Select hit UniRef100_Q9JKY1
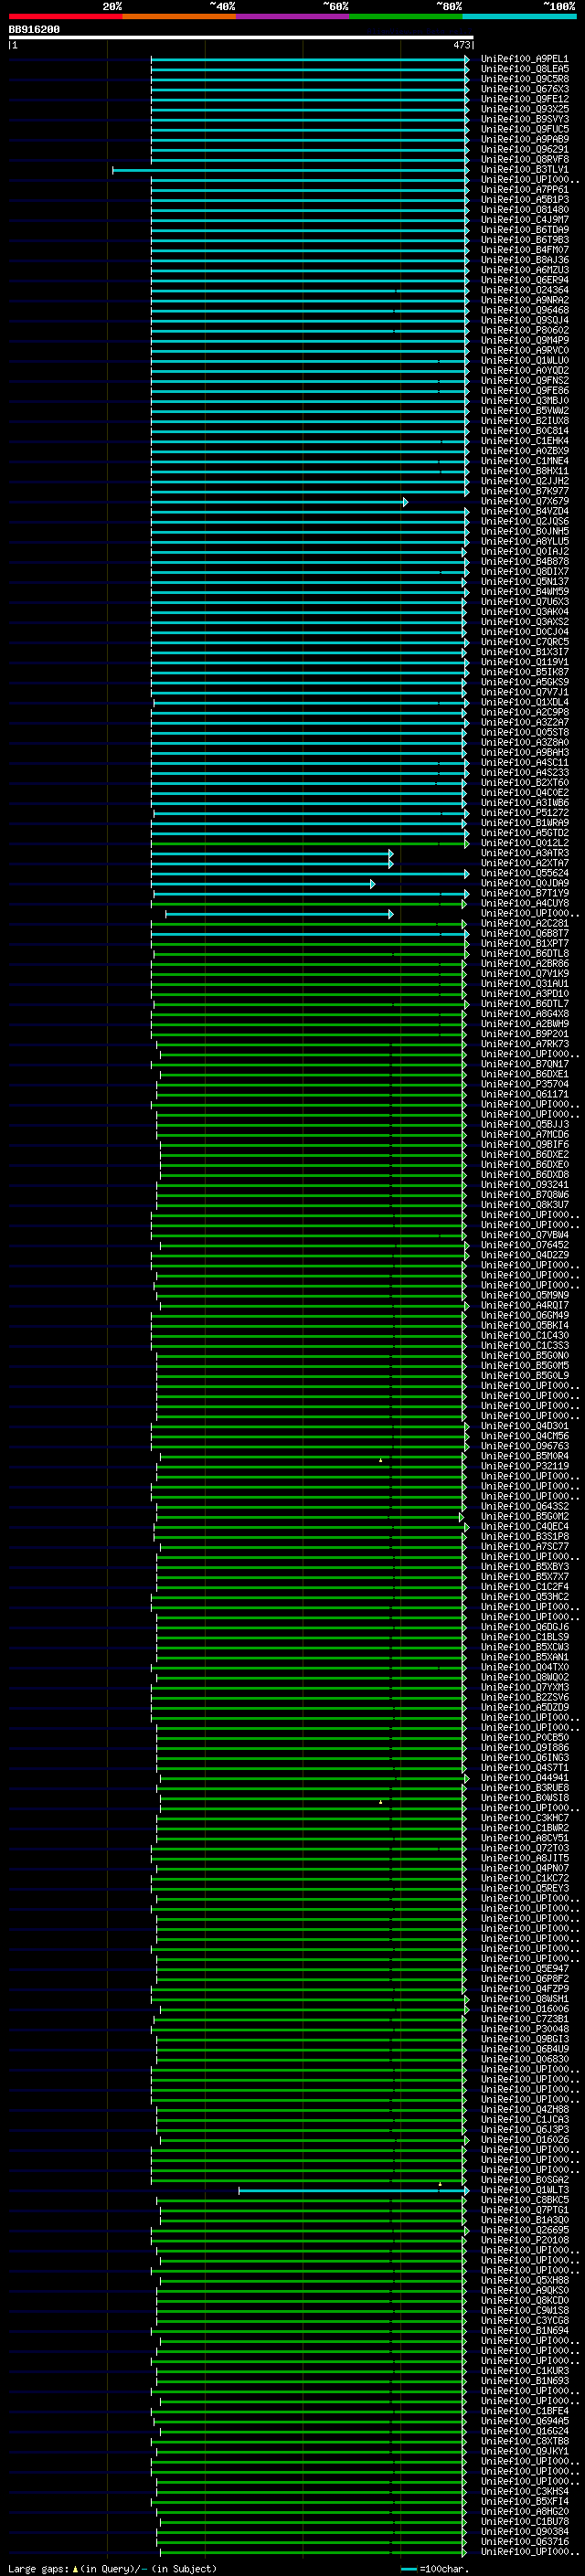This screenshot has width=585, height=2576. pyautogui.click(x=524, y=2451)
